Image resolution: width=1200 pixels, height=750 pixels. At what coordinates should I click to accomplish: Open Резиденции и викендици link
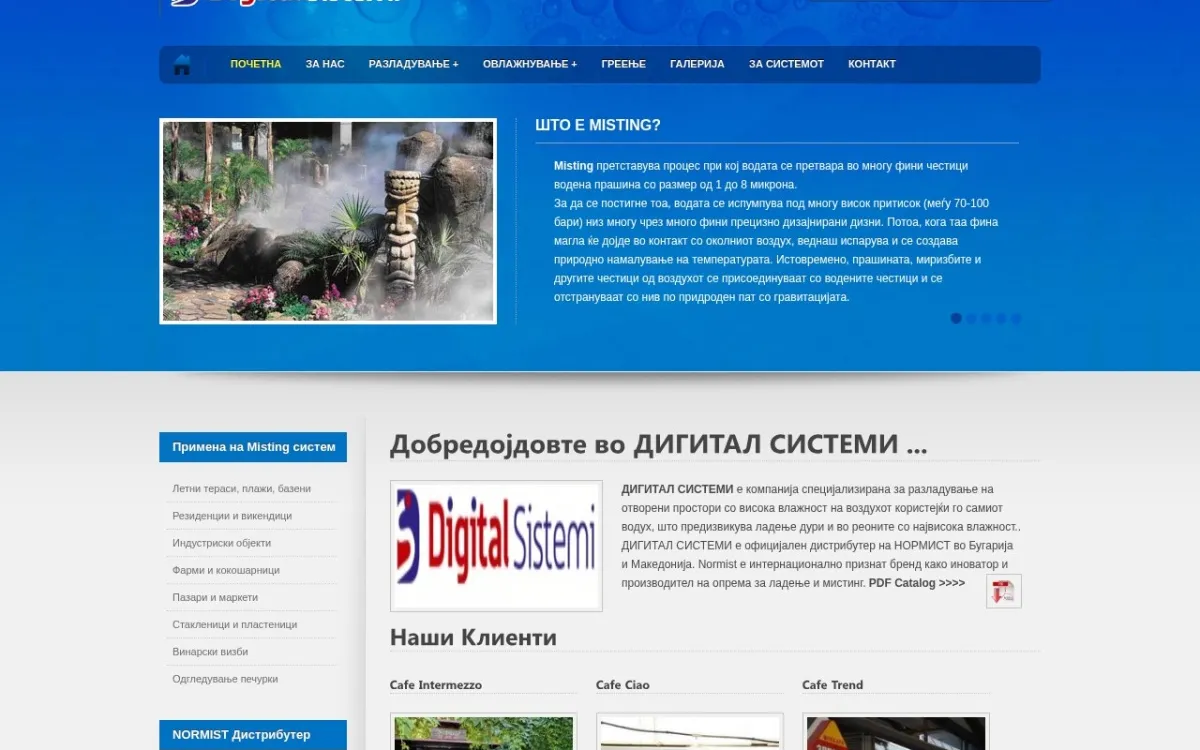point(232,516)
